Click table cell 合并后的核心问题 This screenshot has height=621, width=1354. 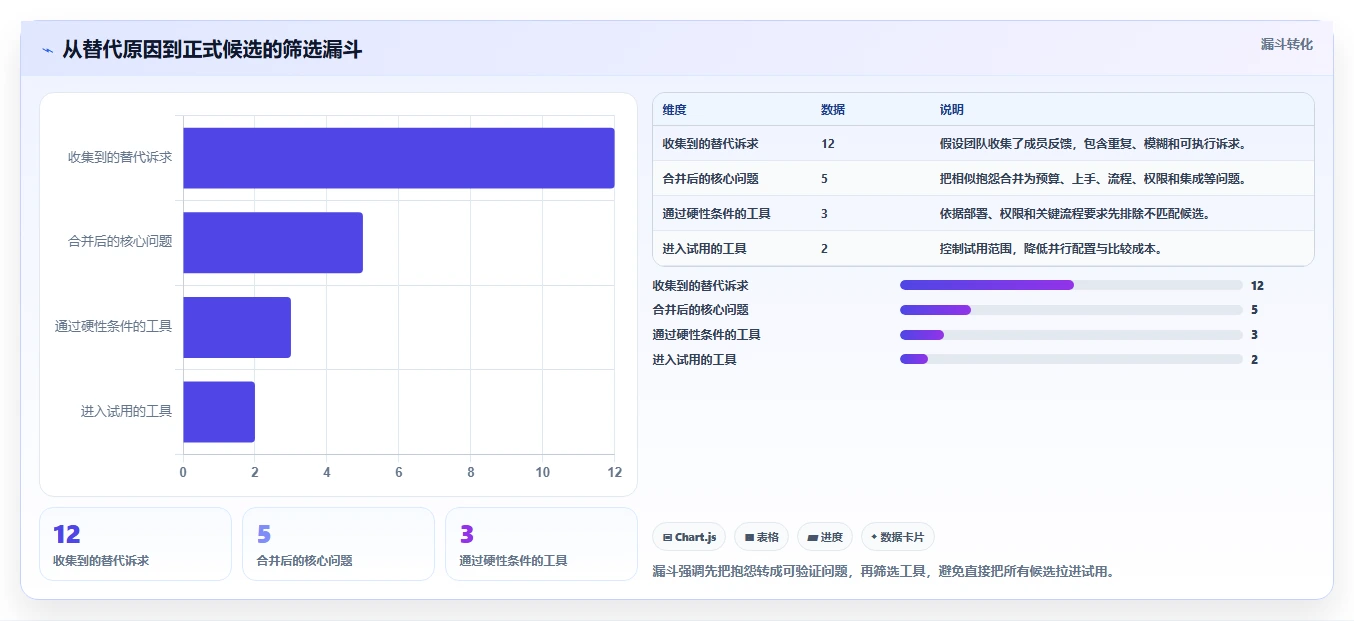(710, 179)
